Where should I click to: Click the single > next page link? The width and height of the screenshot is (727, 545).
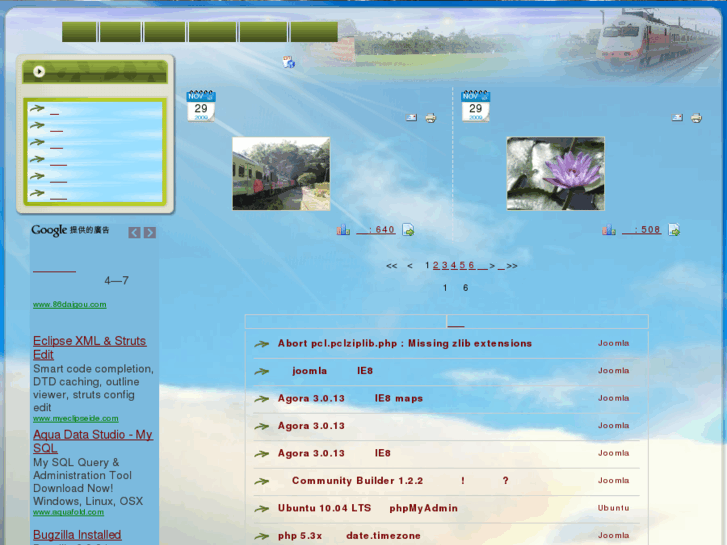491,266
